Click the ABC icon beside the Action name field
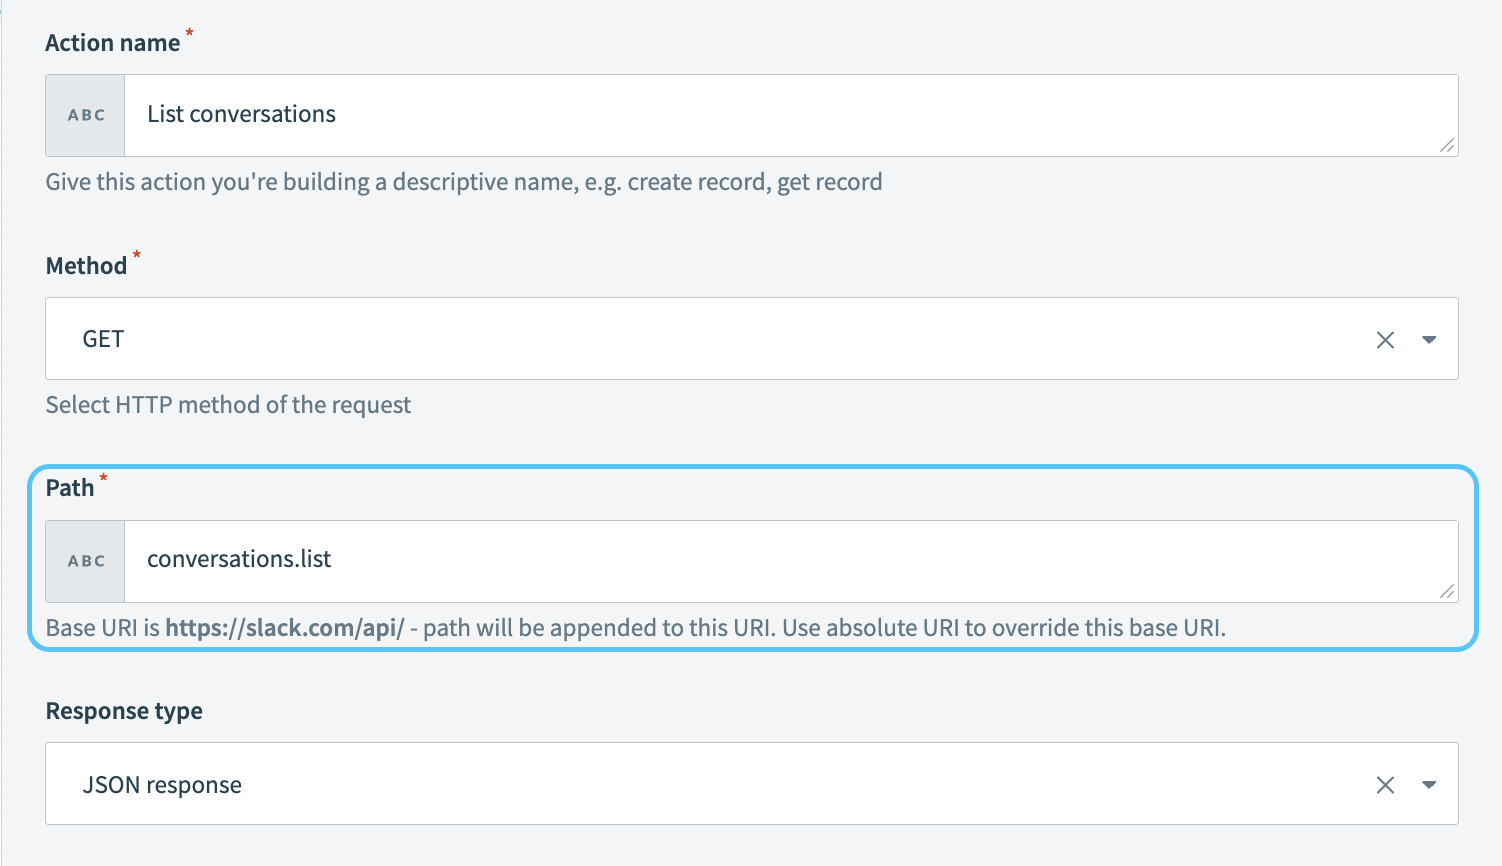Viewport: 1502px width, 866px height. [x=84, y=115]
